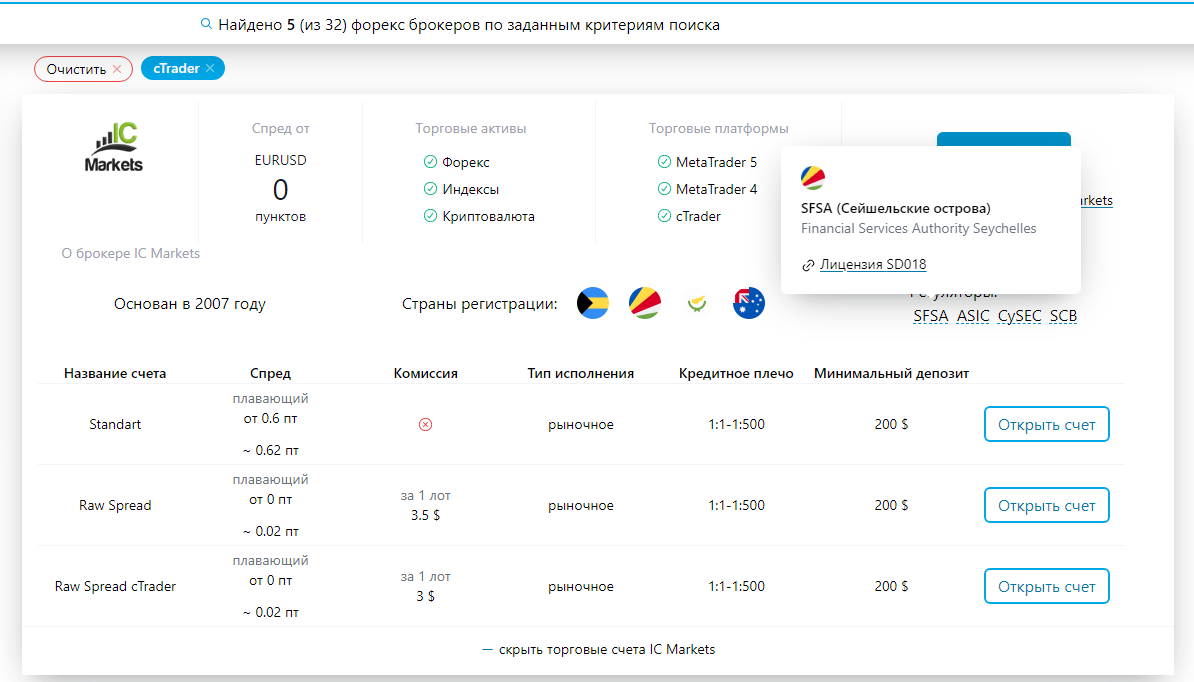The width and height of the screenshot is (1194, 682).
Task: Click the Тип исполнения column header
Action: click(x=581, y=374)
